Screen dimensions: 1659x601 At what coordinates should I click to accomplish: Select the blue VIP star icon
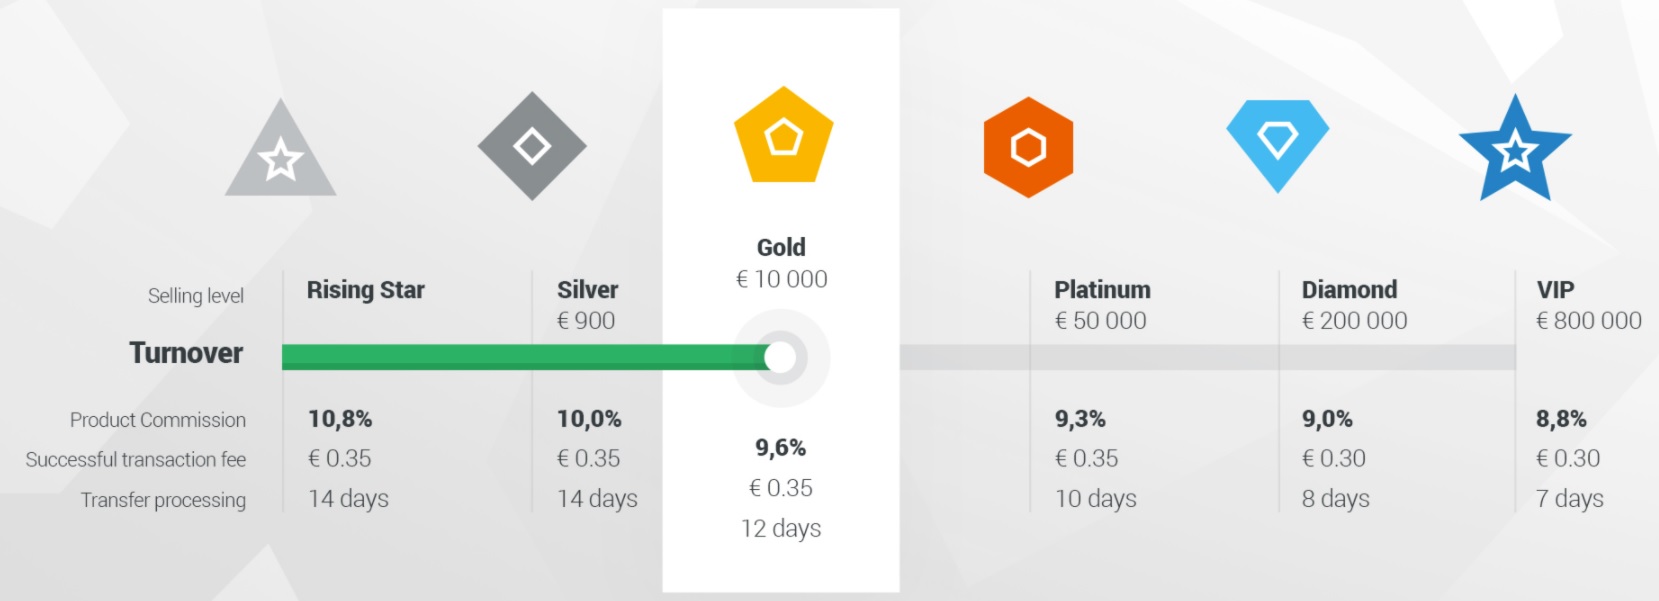1515,149
